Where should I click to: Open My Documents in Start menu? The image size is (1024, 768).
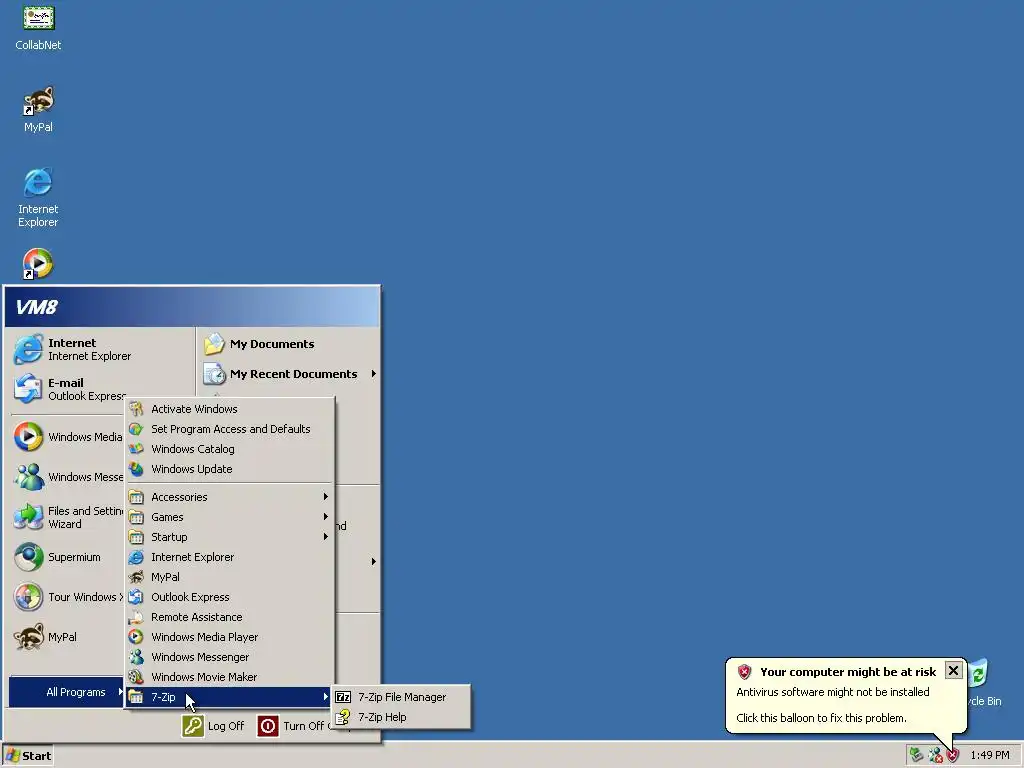point(259,344)
